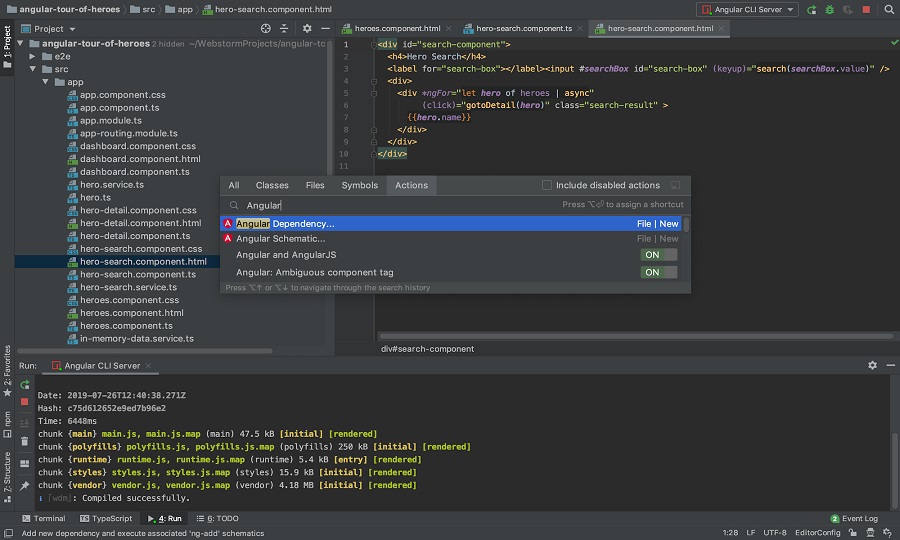This screenshot has width=900, height=540.
Task: Collapse the app folder in project tree
Action: (46, 82)
